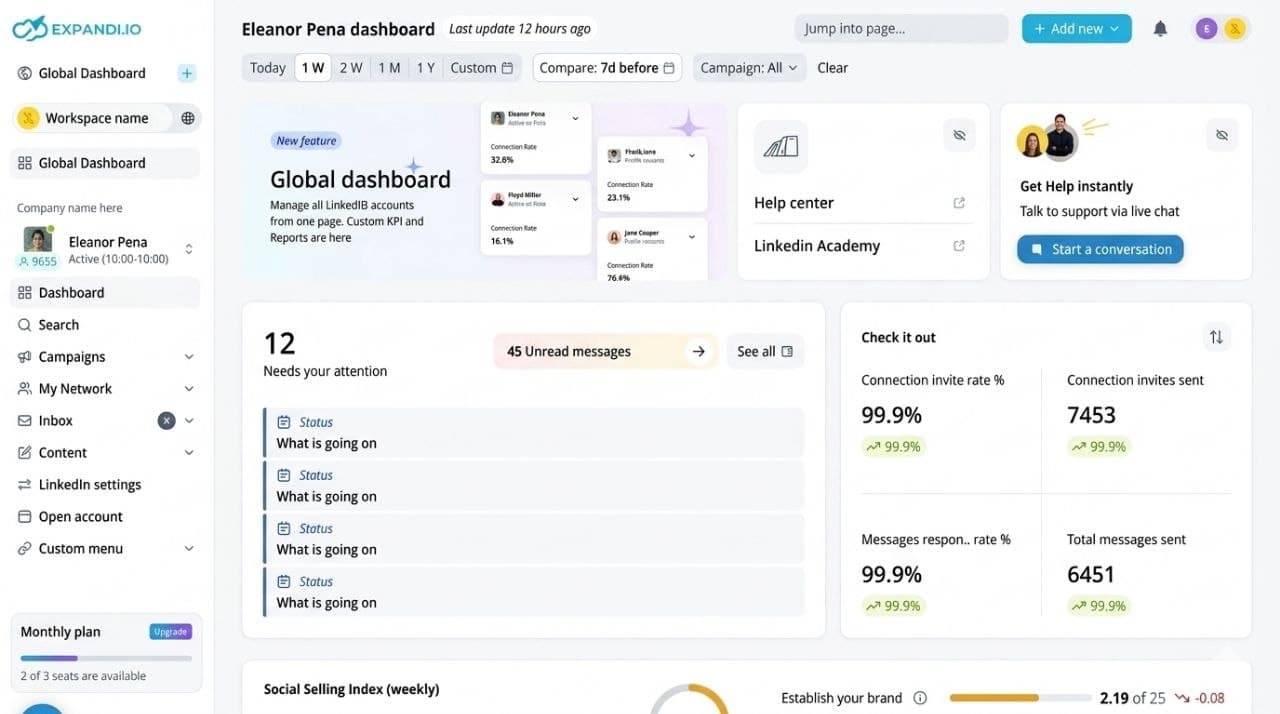Click the notification bell icon

pyautogui.click(x=1160, y=29)
